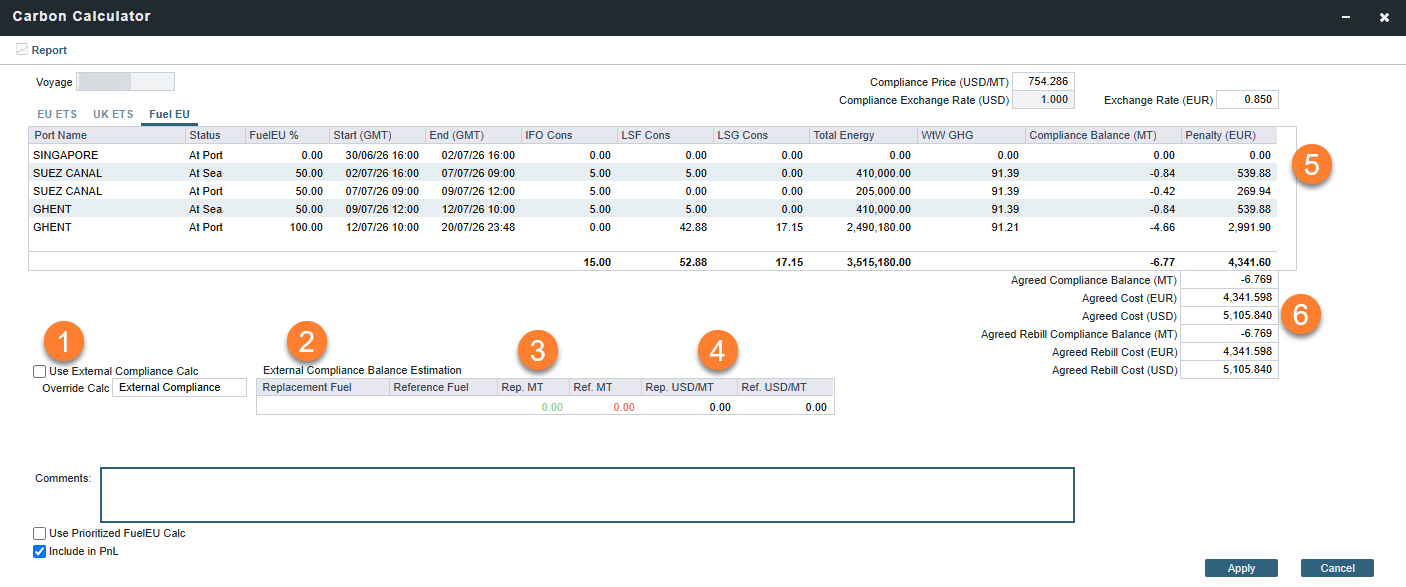Click into the Comments text area
Screen dimensions: 1406x587
coord(587,495)
